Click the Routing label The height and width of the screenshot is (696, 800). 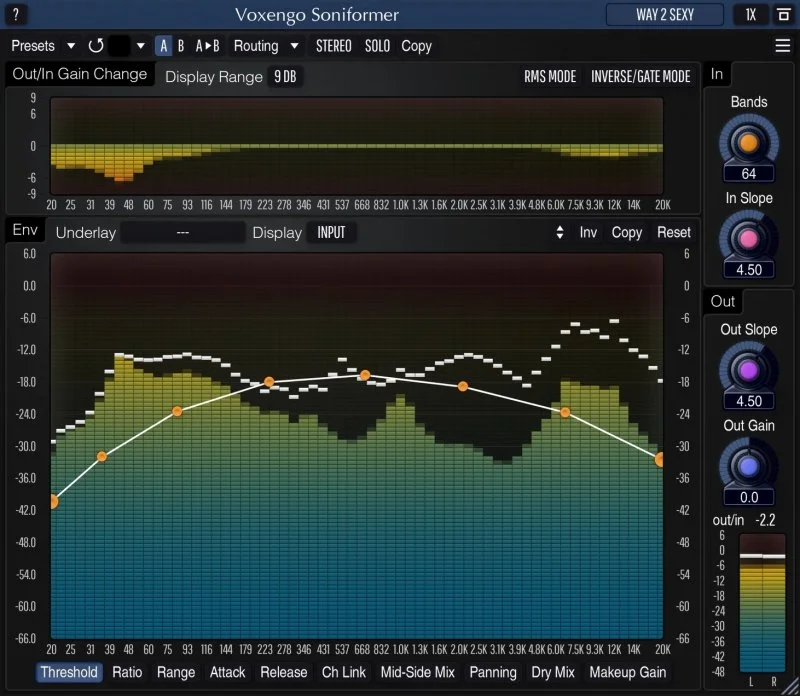click(x=256, y=46)
